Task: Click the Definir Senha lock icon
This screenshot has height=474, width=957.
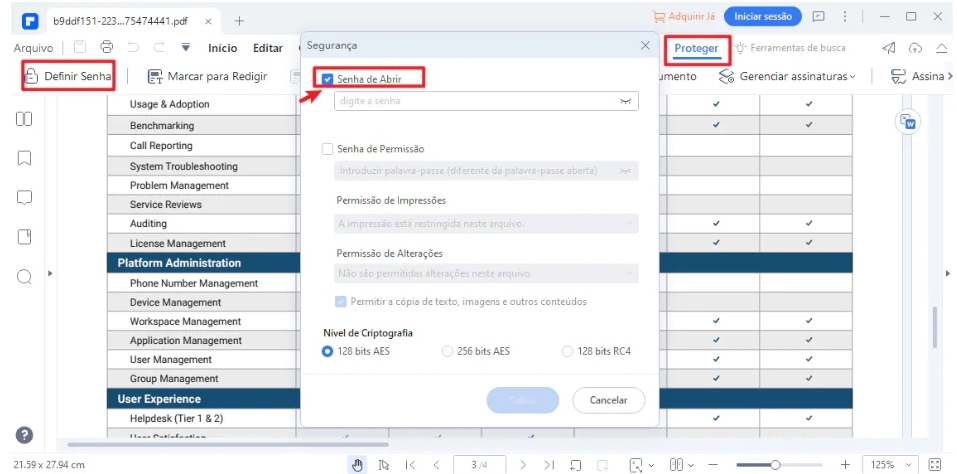Action: (x=32, y=76)
